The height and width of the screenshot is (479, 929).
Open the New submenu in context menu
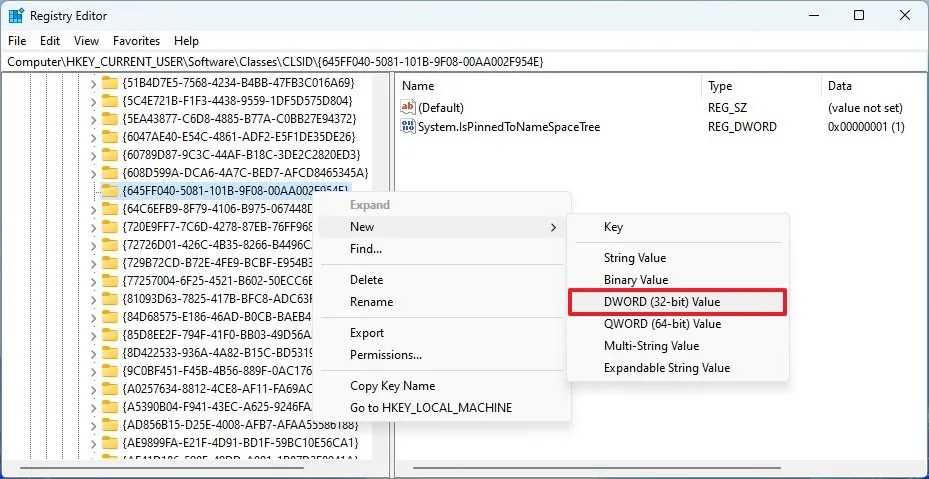(x=441, y=226)
